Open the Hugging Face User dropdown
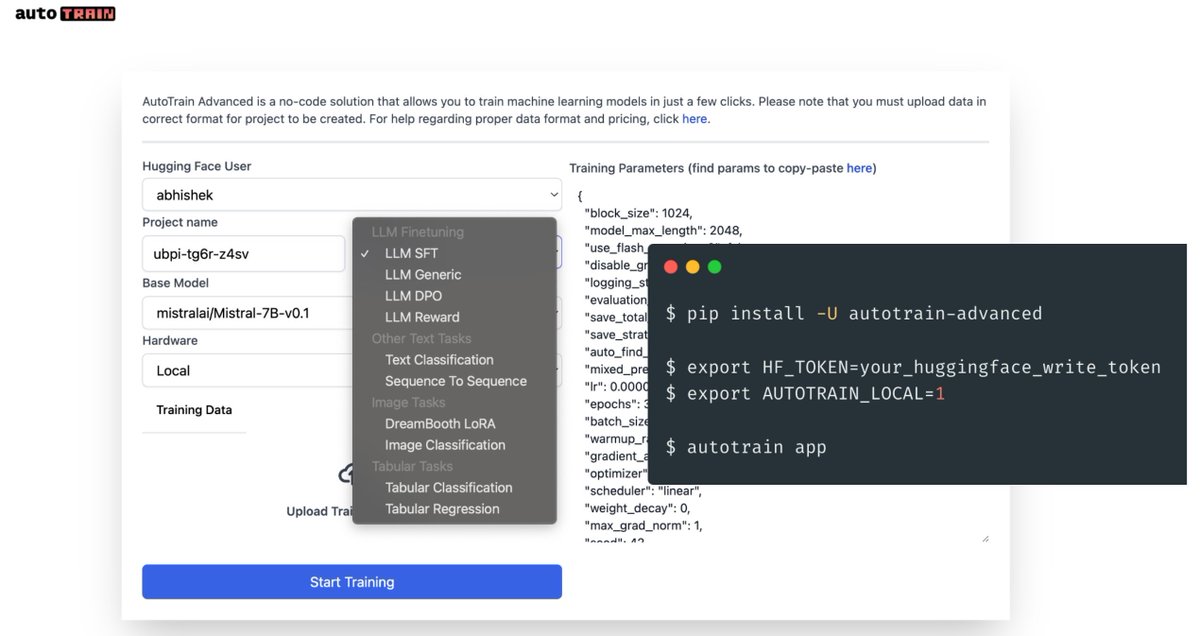The width and height of the screenshot is (1200, 636). coord(352,195)
